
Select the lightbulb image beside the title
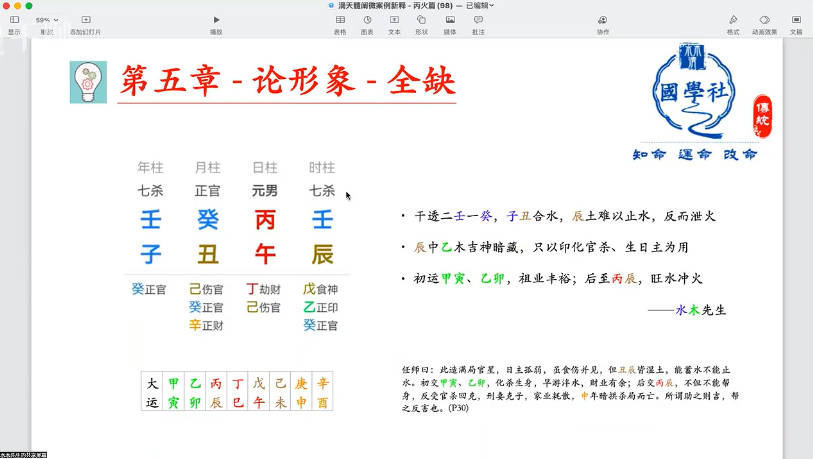point(88,82)
